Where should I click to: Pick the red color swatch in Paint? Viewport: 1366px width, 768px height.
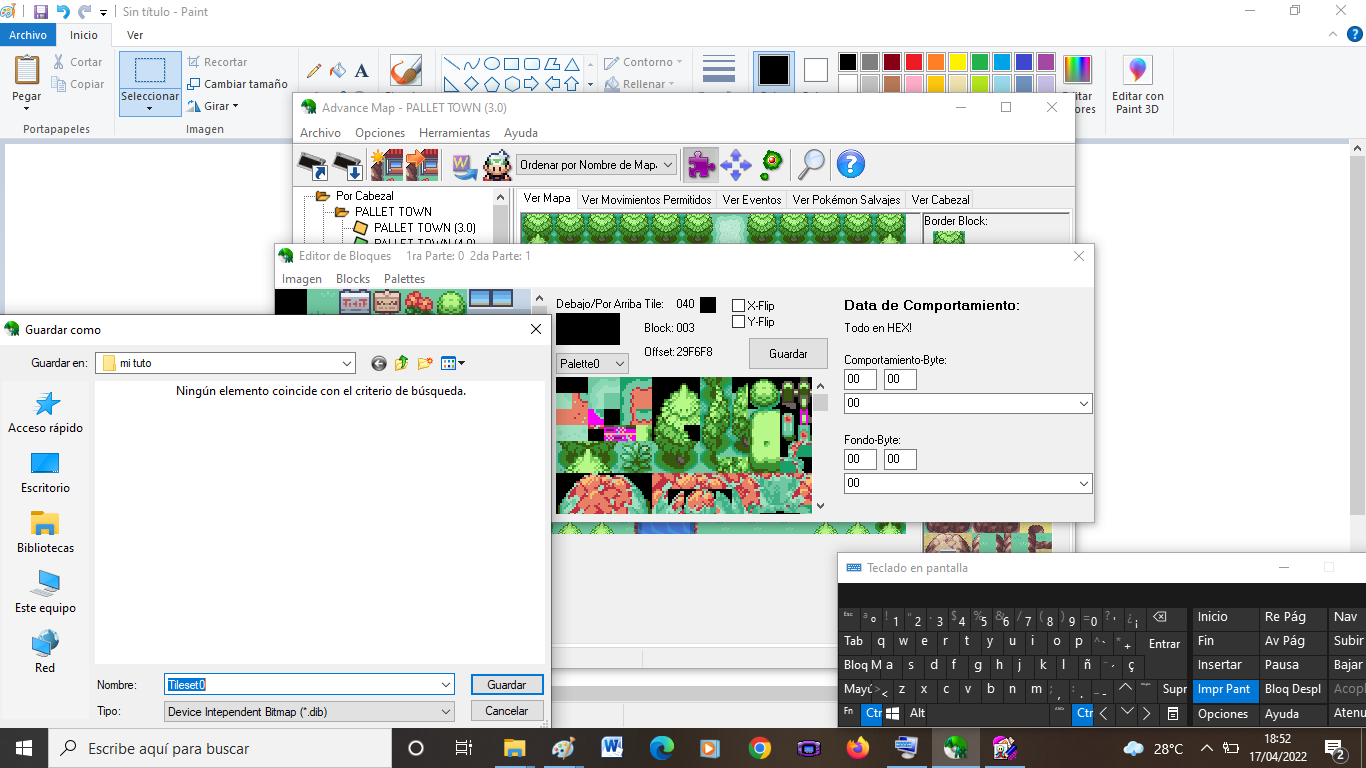tap(913, 62)
